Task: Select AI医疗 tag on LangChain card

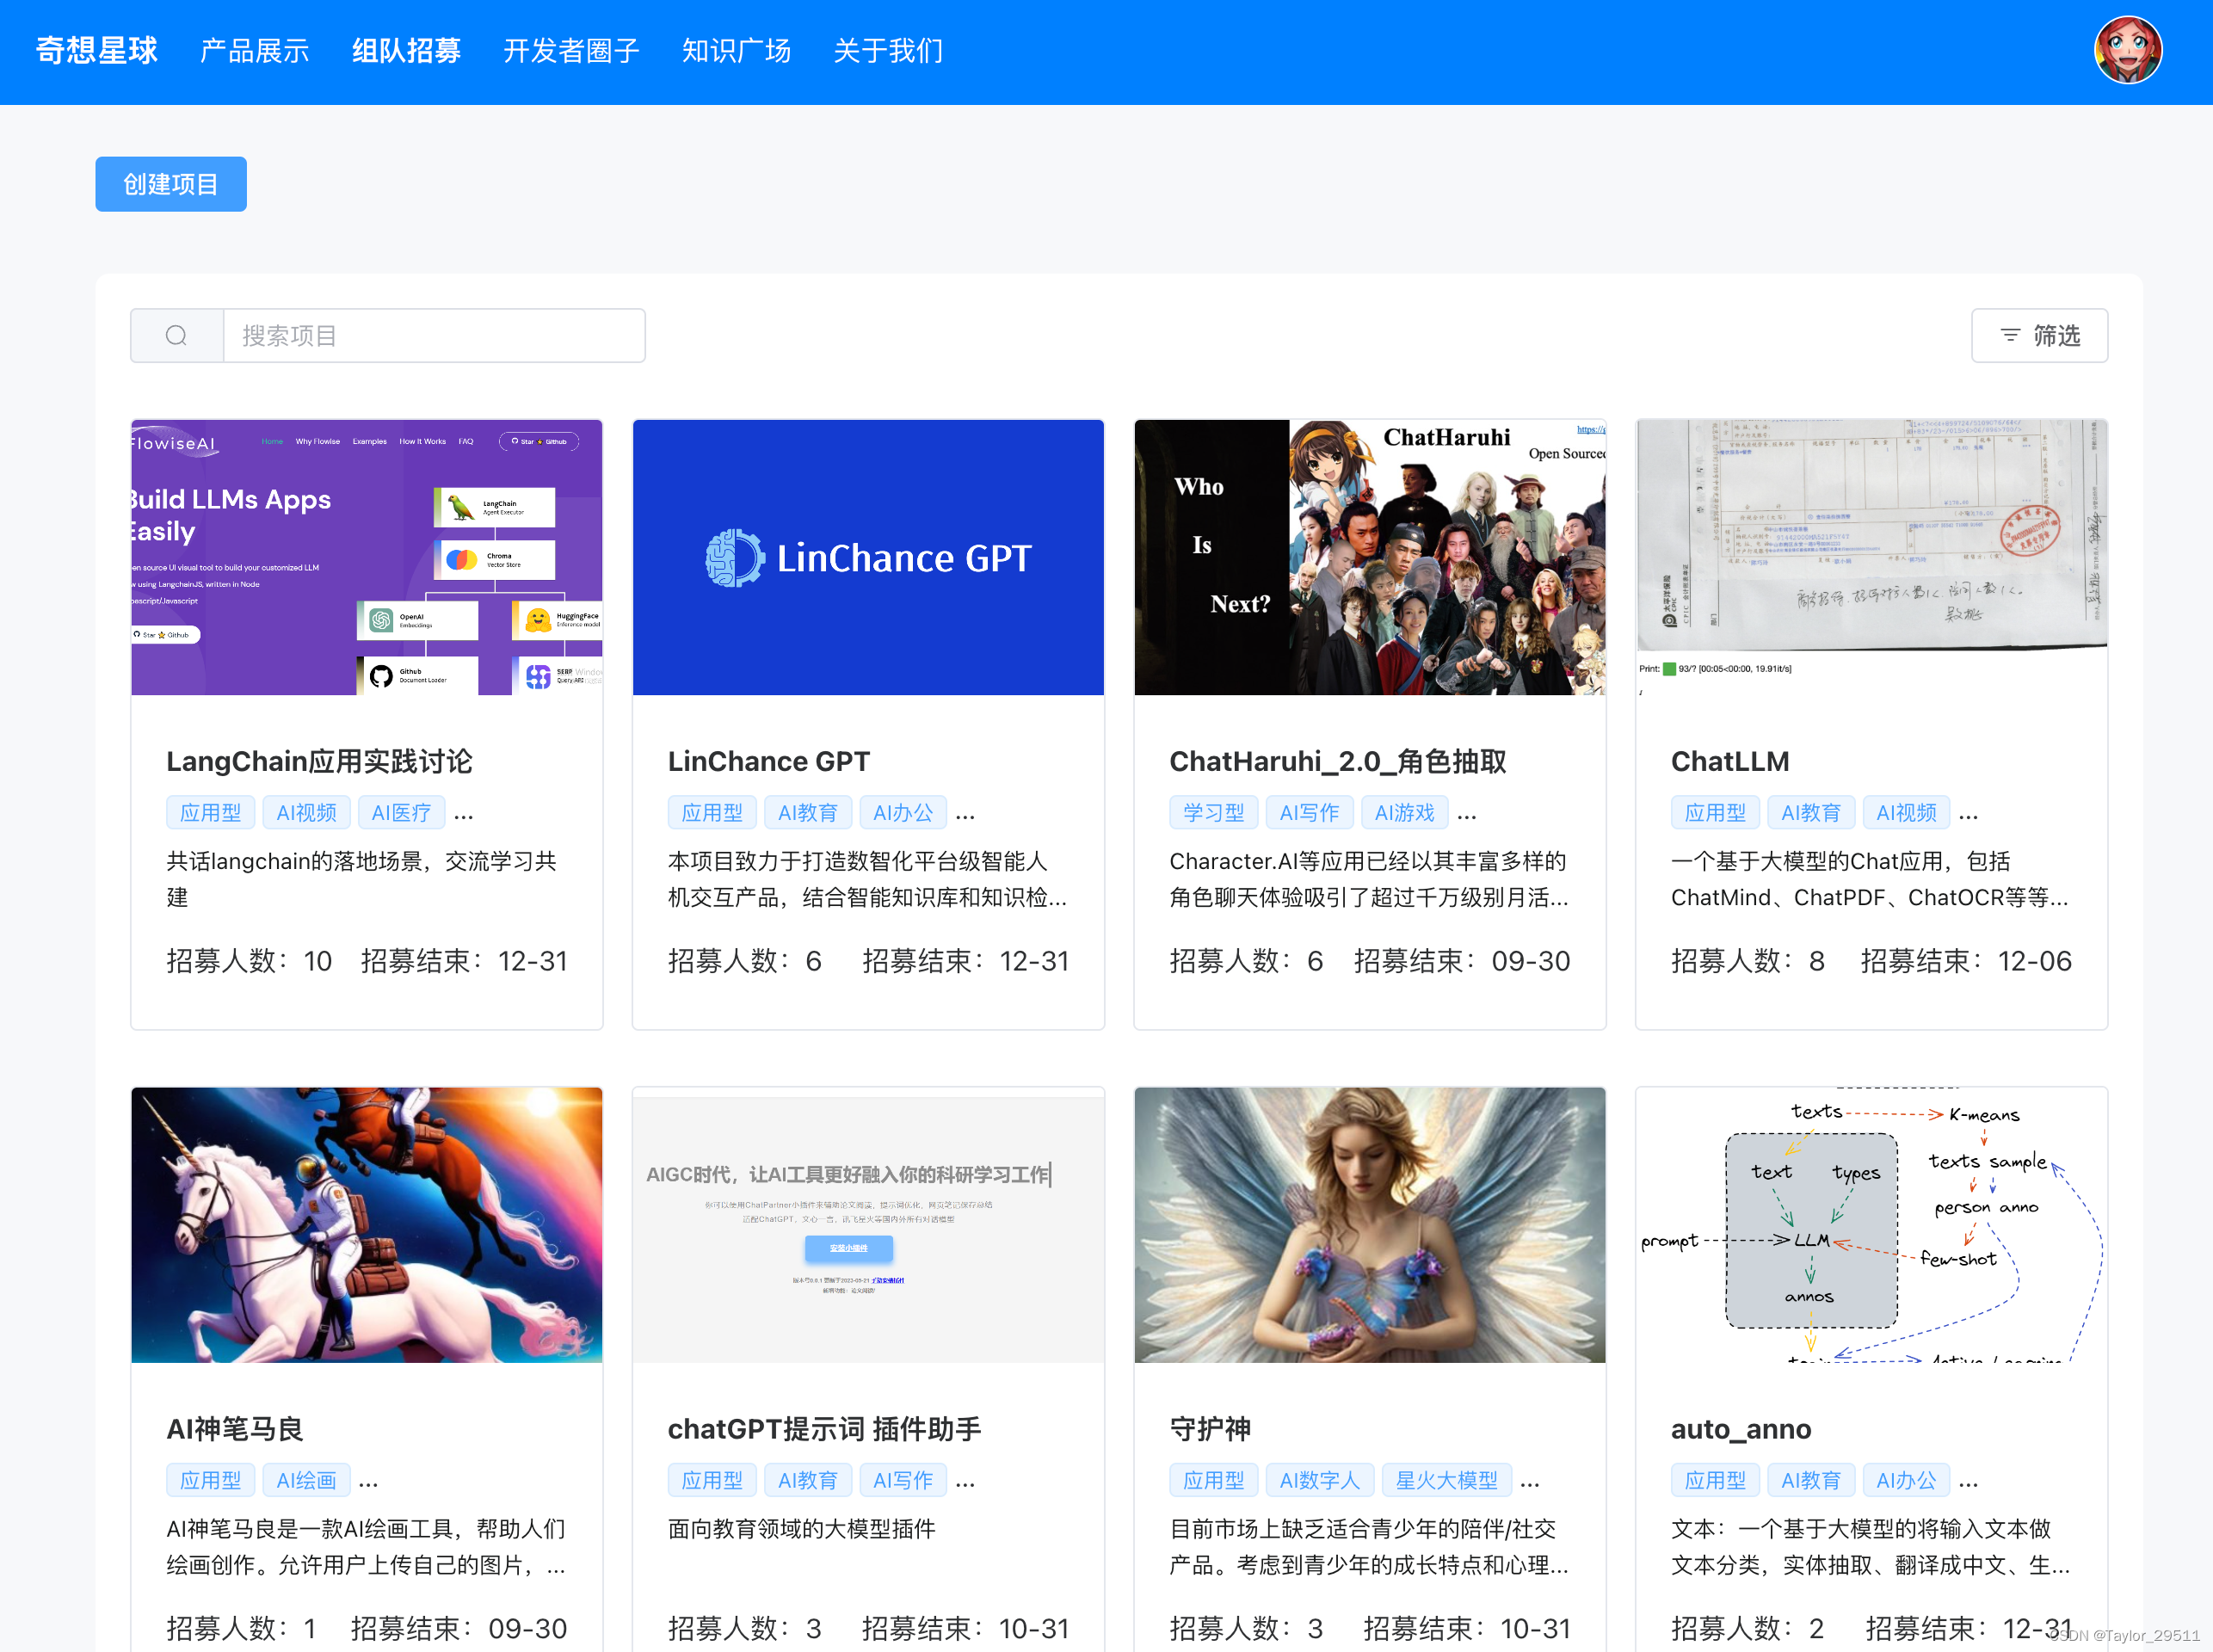Action: click(x=401, y=813)
